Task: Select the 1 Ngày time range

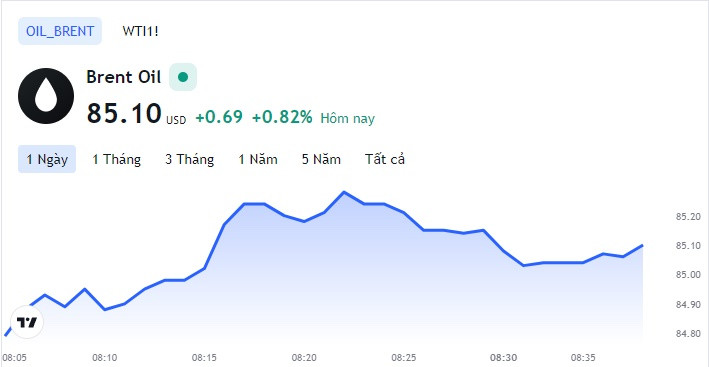Action: 47,159
